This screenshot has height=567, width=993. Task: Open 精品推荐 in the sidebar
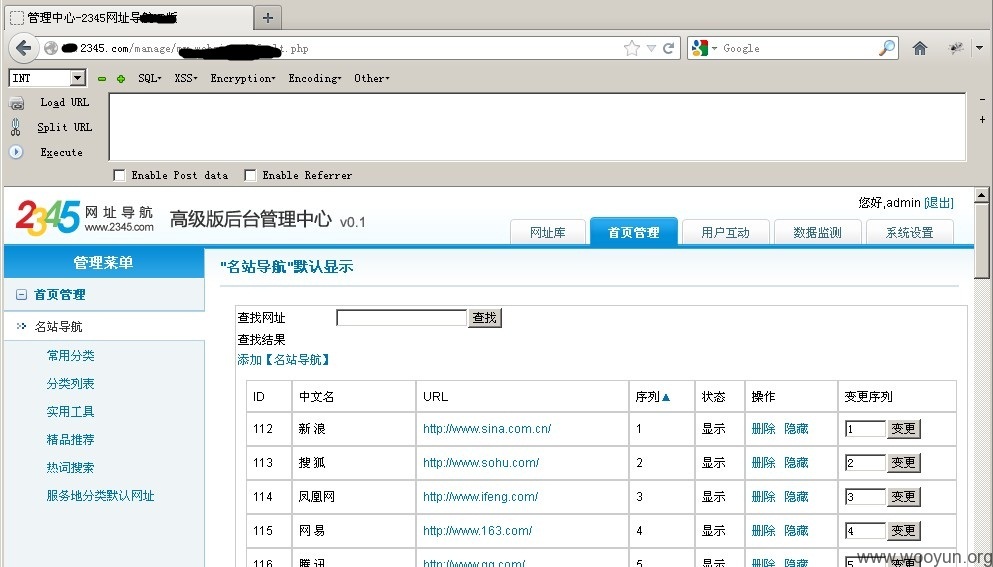(70, 440)
